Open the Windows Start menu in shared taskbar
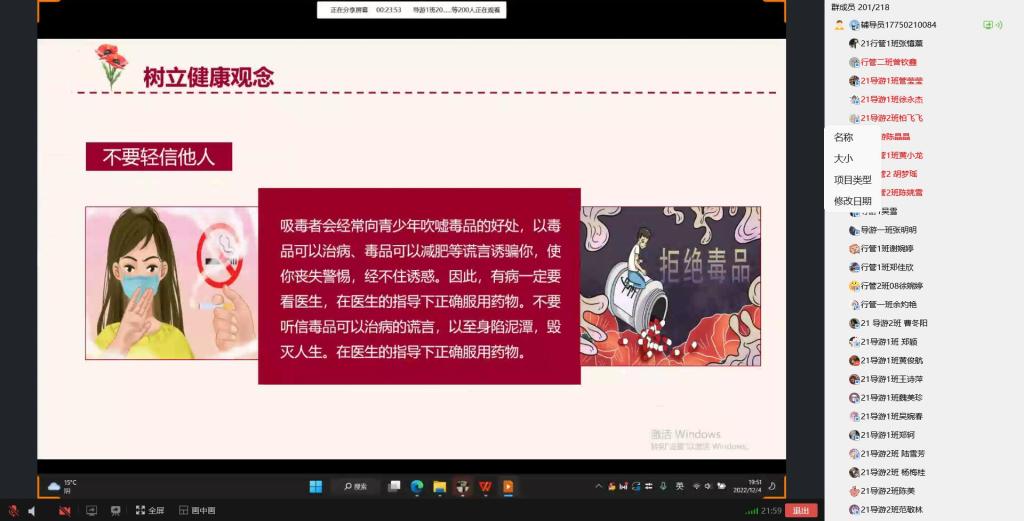 (x=315, y=487)
